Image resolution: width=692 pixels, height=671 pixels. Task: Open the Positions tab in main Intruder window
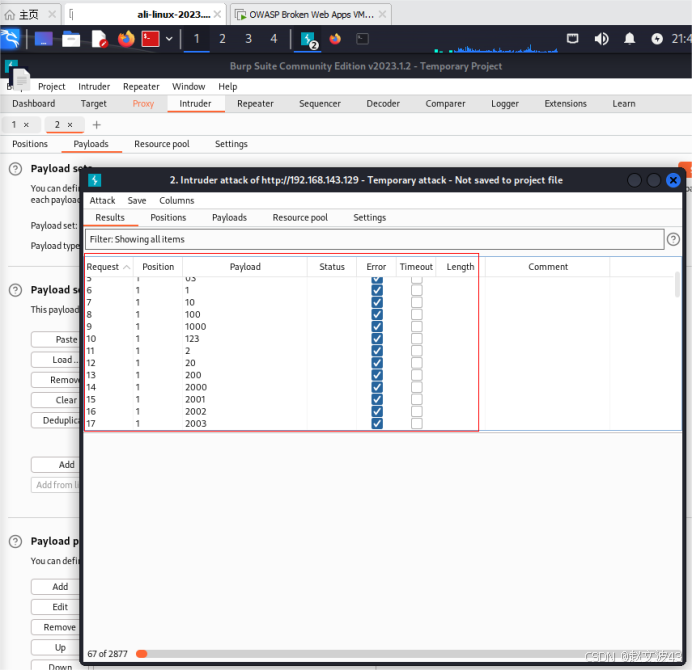[30, 144]
